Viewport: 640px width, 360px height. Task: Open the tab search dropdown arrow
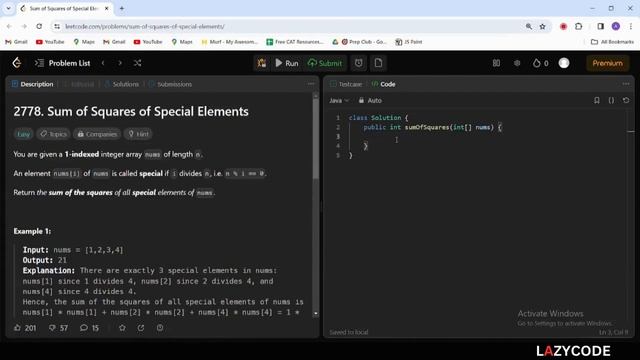tap(8, 8)
